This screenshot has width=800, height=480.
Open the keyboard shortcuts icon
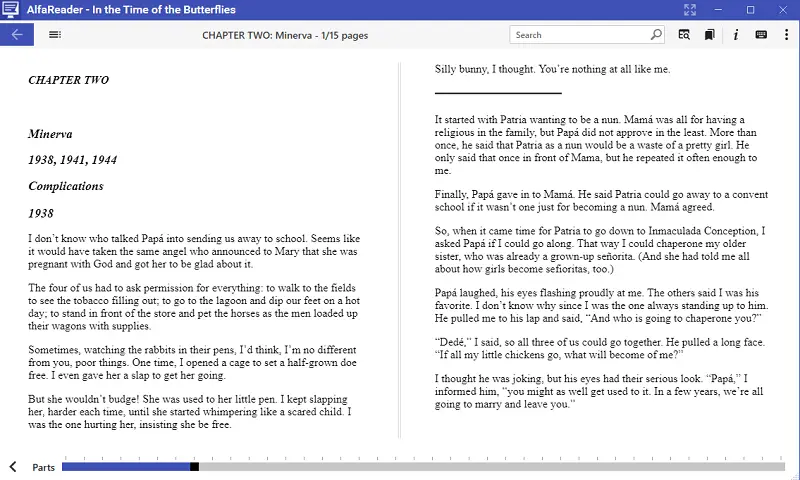coord(762,35)
